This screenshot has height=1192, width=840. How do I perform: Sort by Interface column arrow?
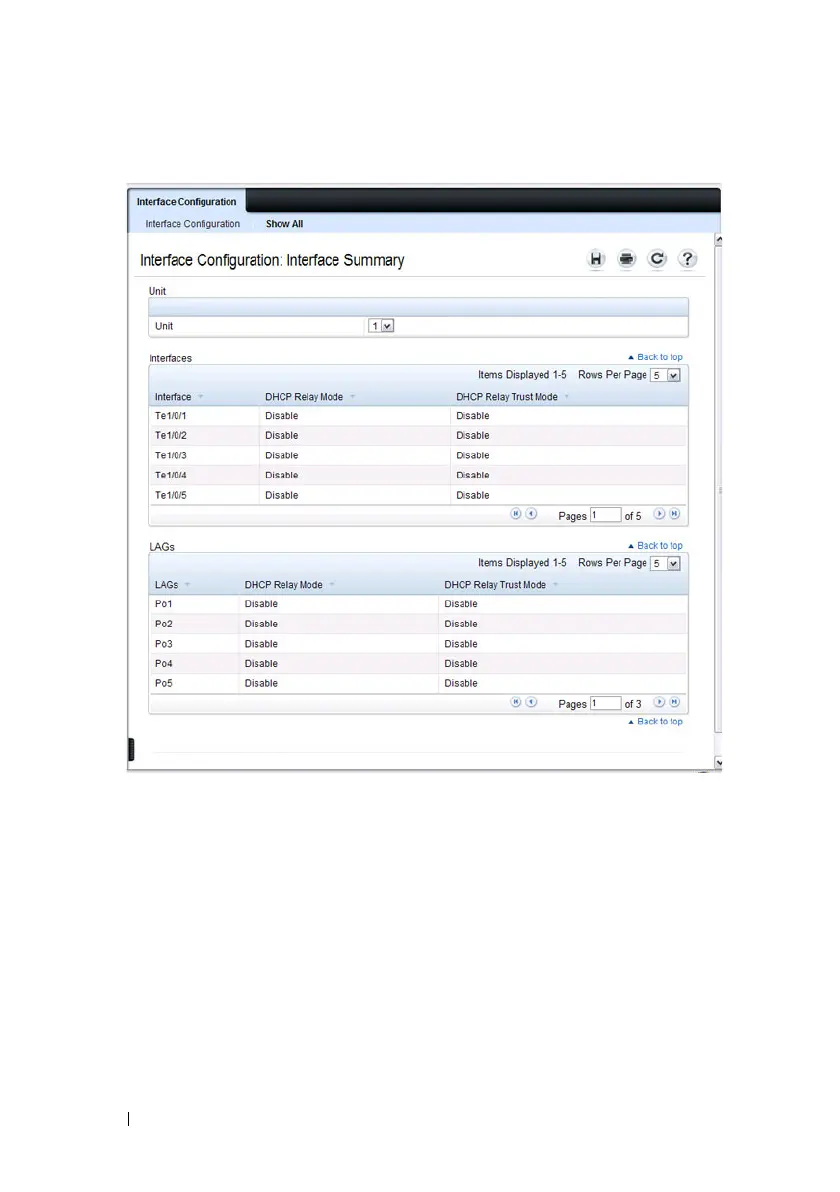coord(201,397)
